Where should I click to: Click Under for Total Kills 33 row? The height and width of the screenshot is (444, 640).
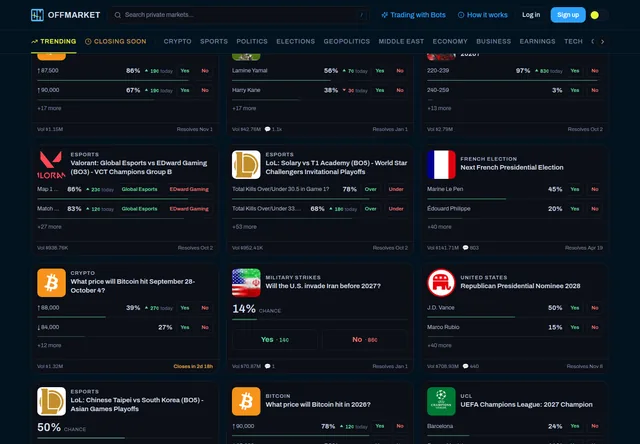(x=396, y=209)
